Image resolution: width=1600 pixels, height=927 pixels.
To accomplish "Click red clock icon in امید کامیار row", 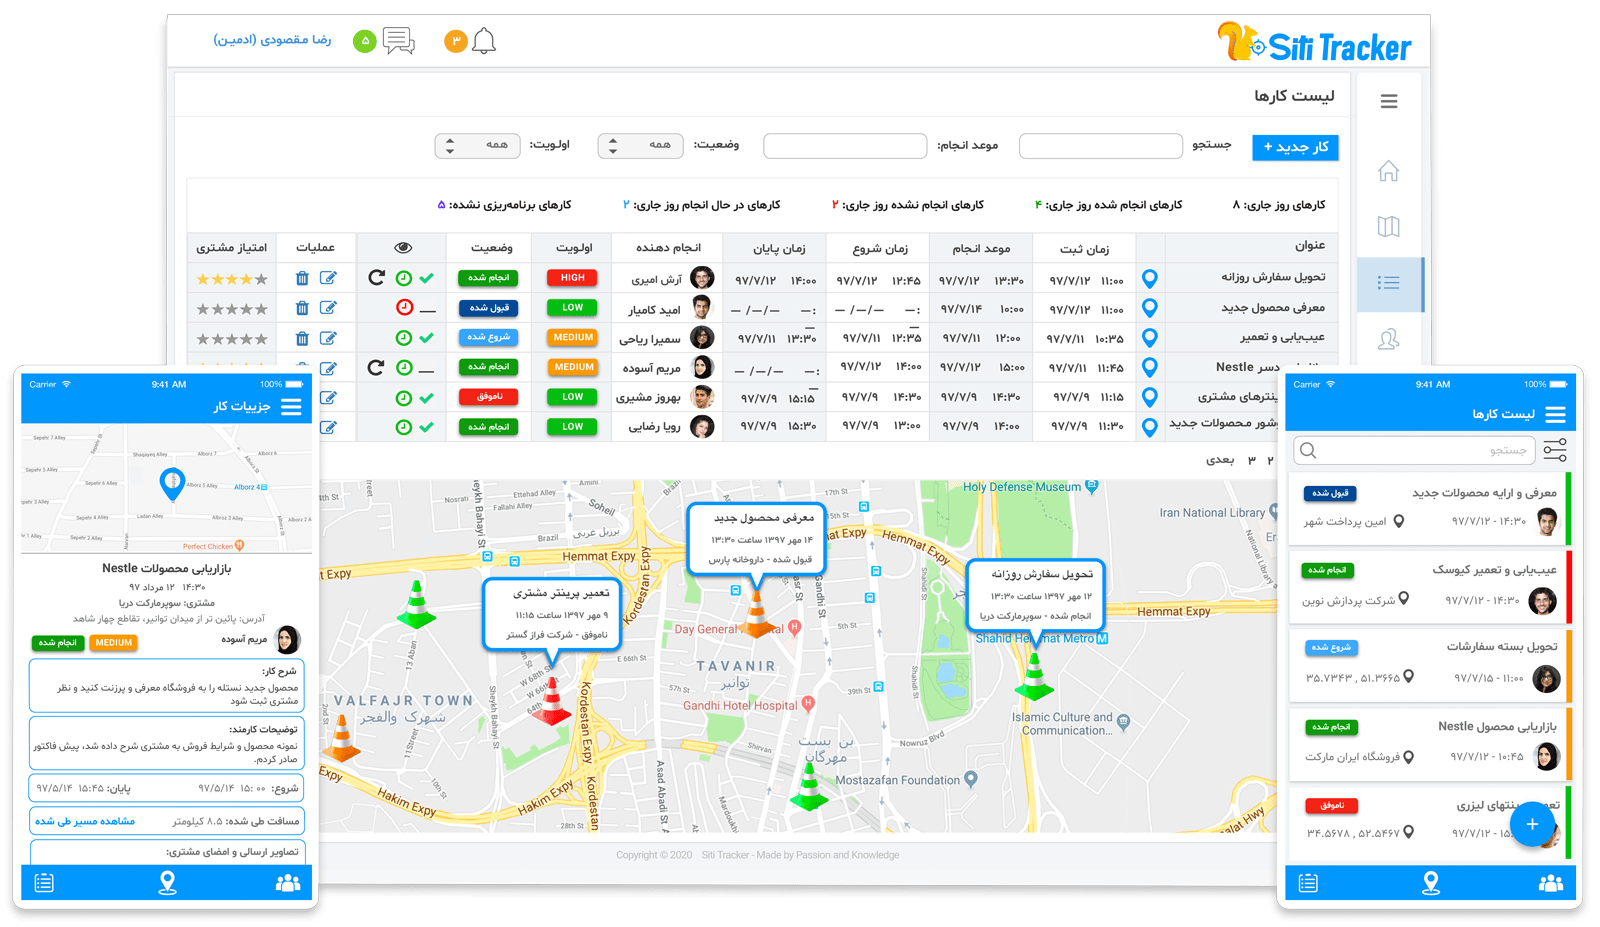I will coord(404,308).
